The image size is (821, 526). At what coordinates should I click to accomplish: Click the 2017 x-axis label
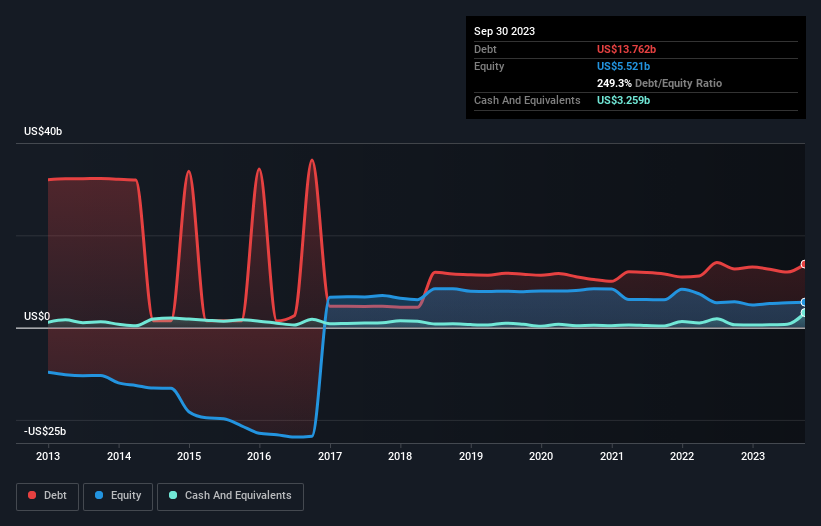(330, 456)
